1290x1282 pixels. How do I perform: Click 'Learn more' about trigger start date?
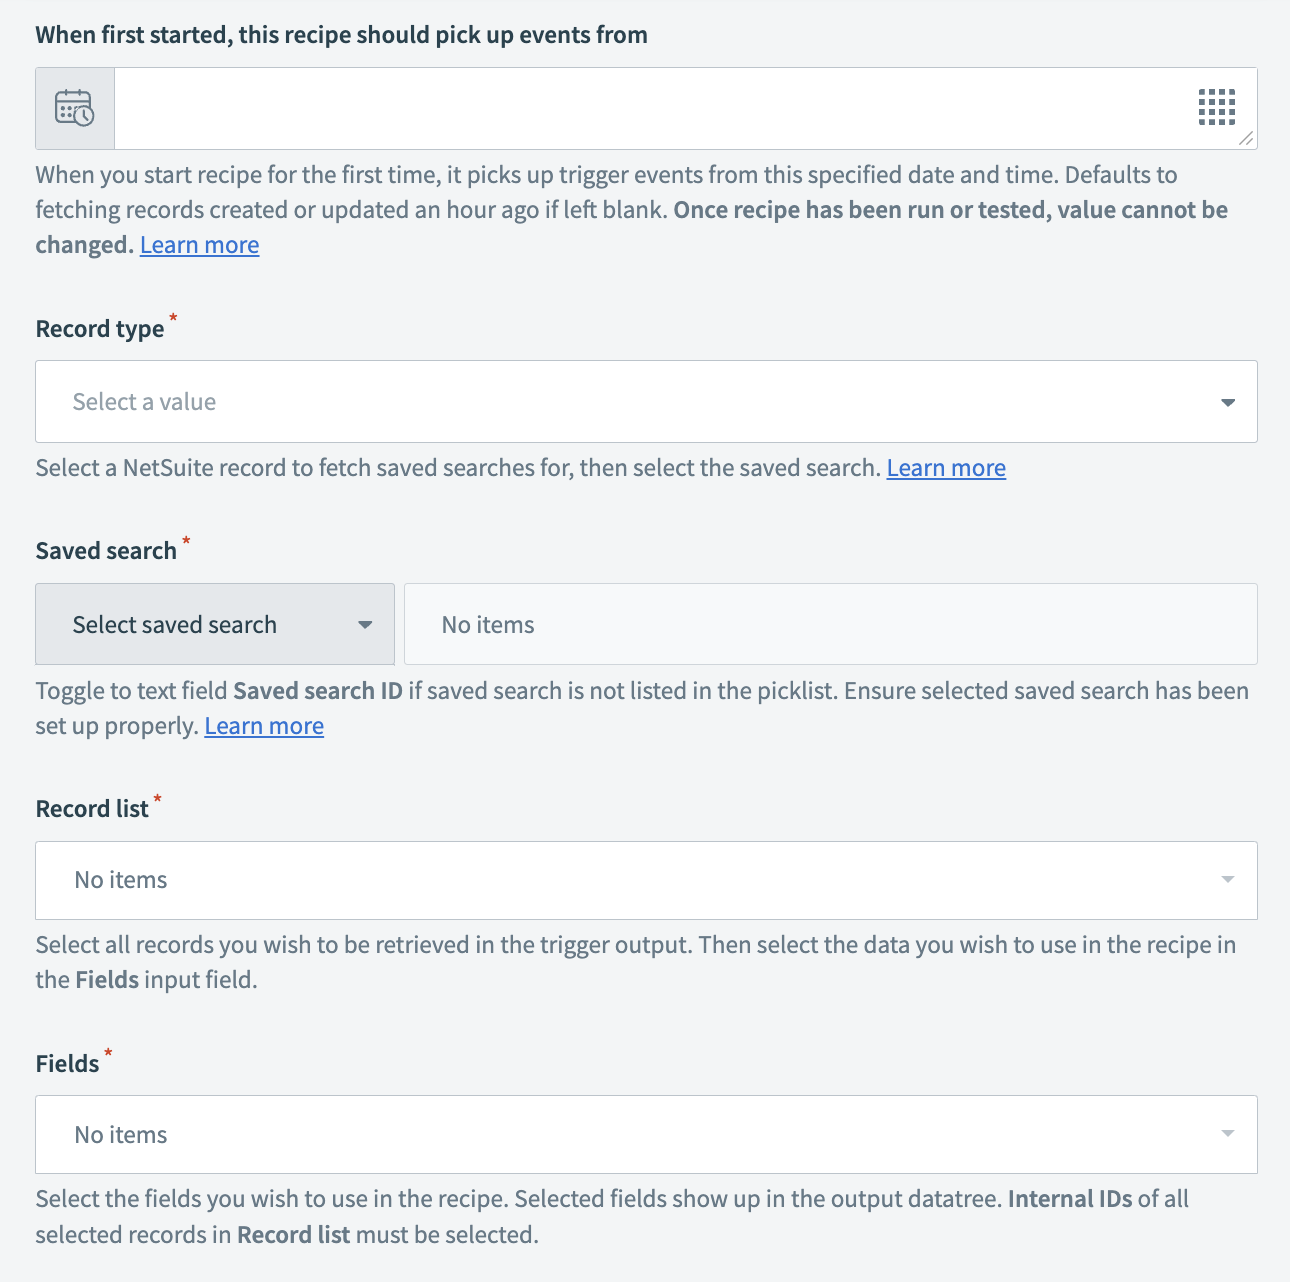tap(199, 244)
